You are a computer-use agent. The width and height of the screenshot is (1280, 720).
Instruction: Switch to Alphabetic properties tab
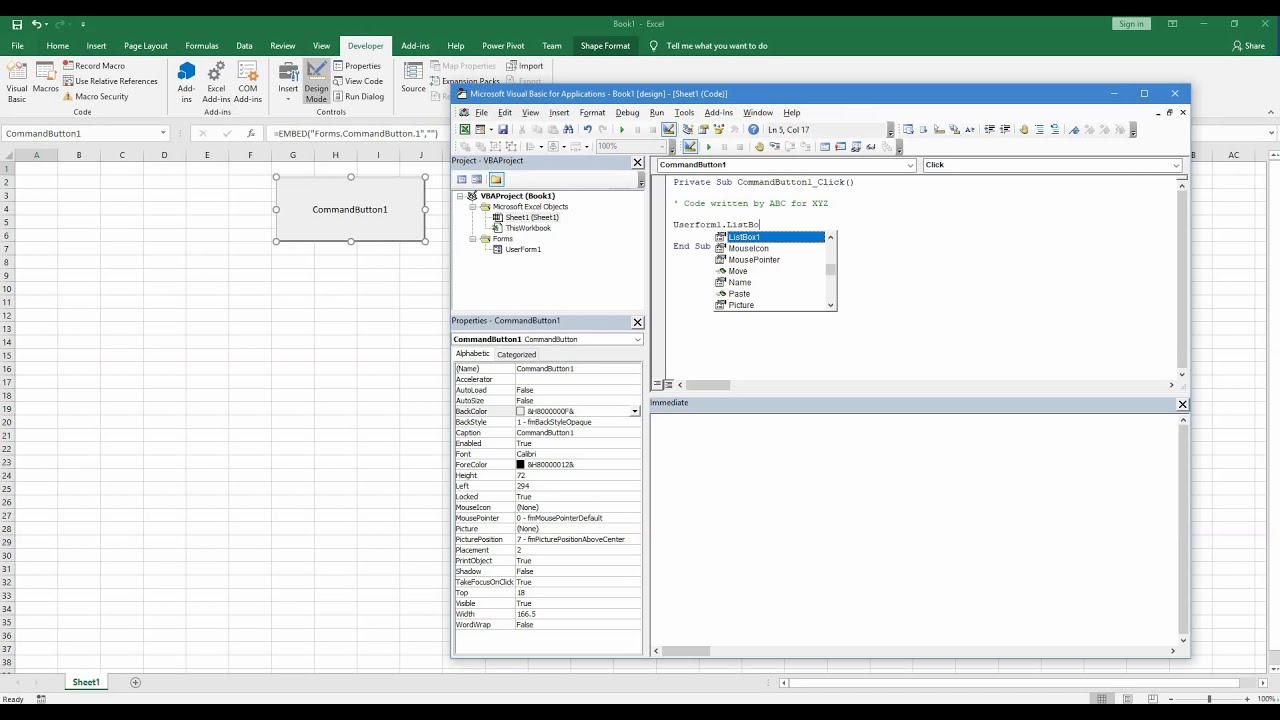473,354
